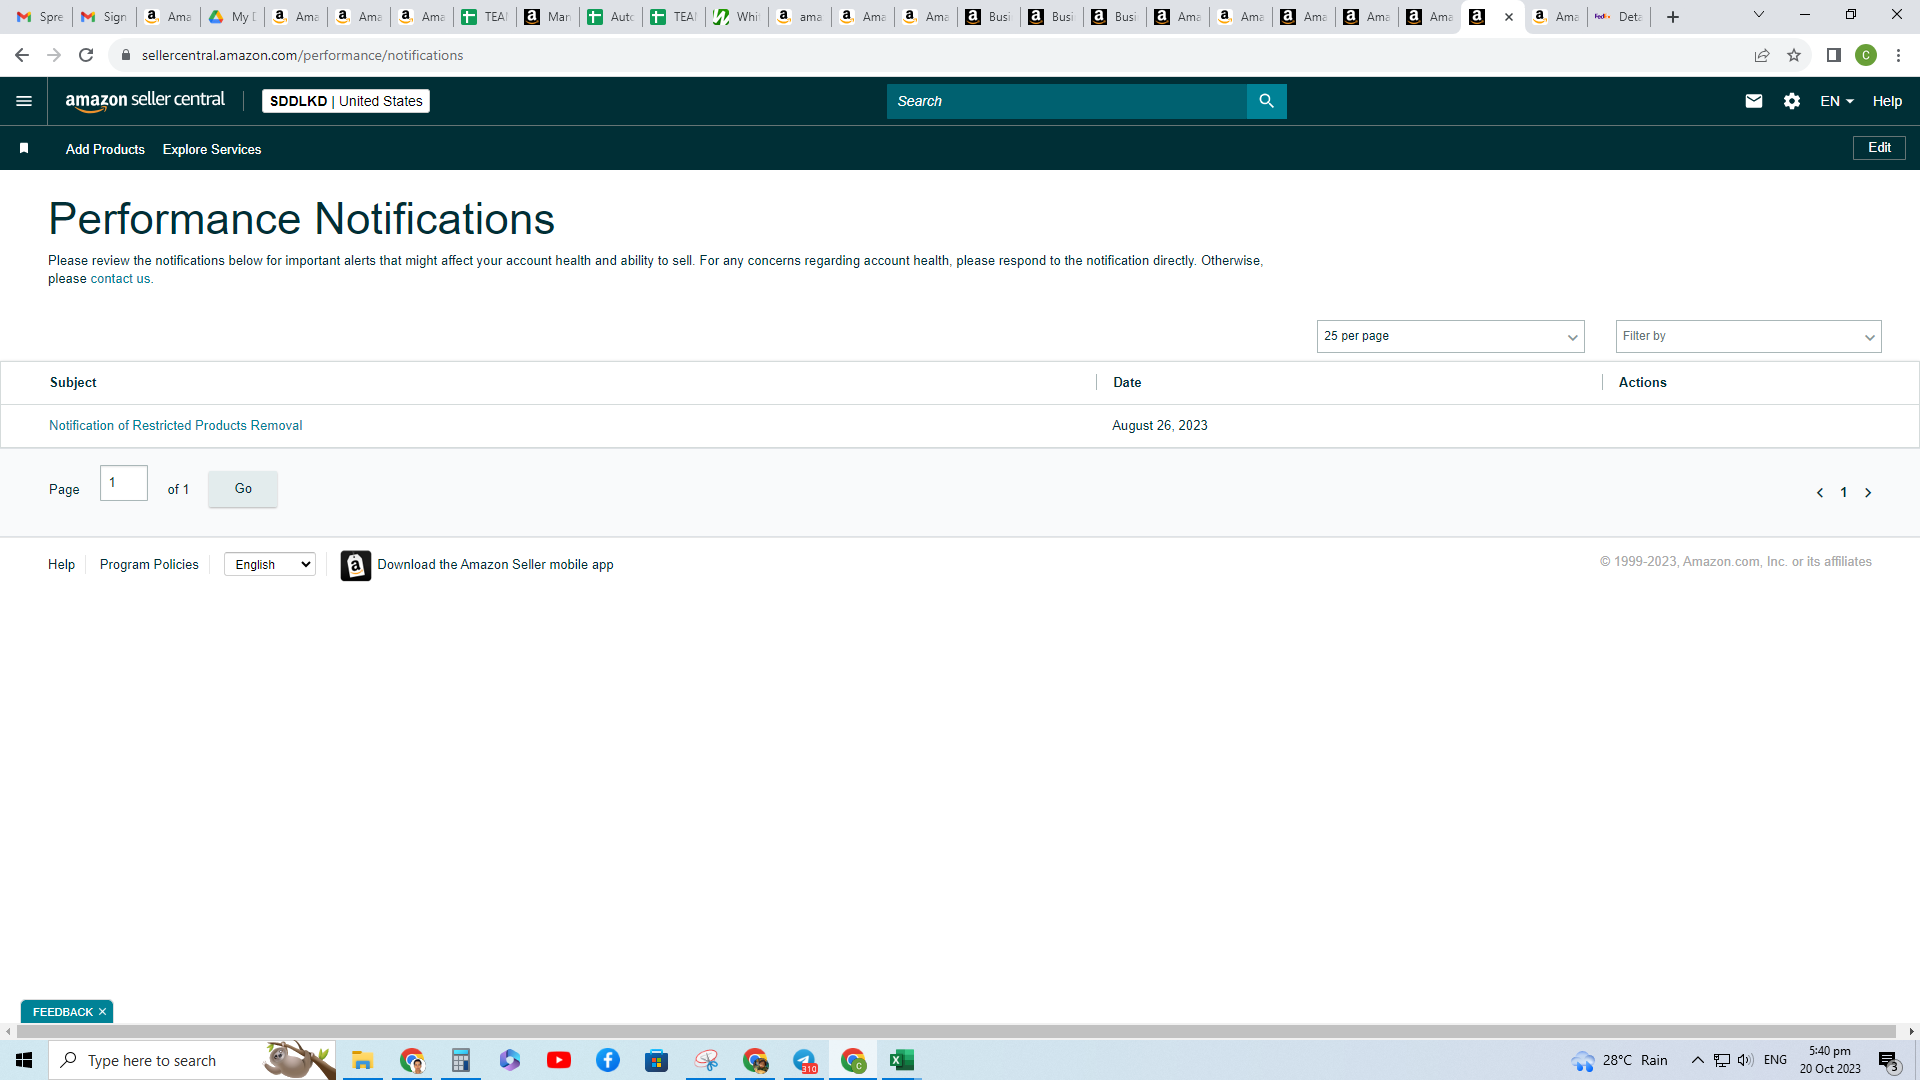Click the page number input field

point(124,483)
